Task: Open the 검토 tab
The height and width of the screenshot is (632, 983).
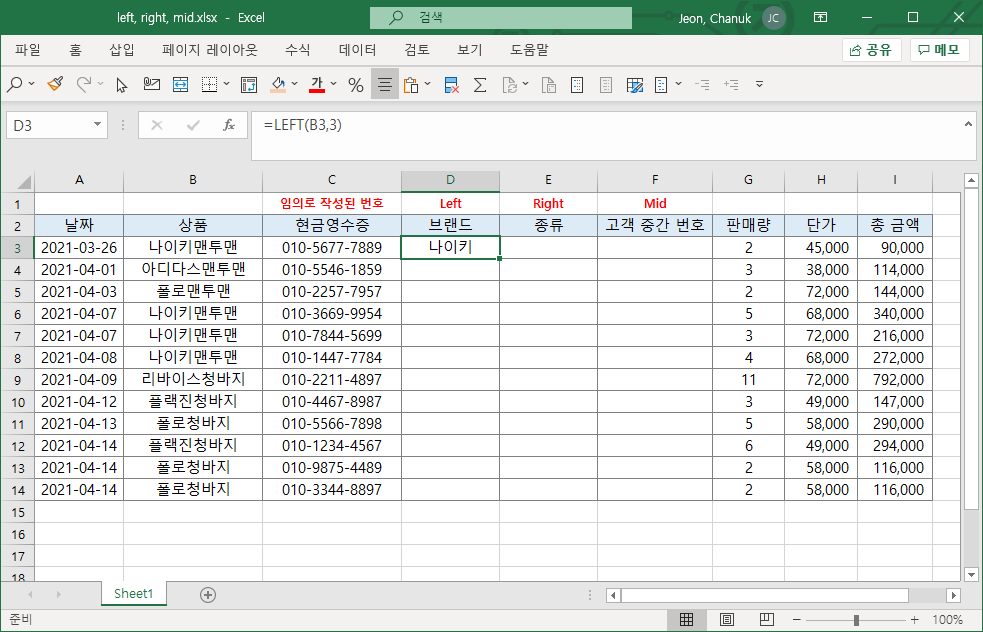Action: point(417,50)
